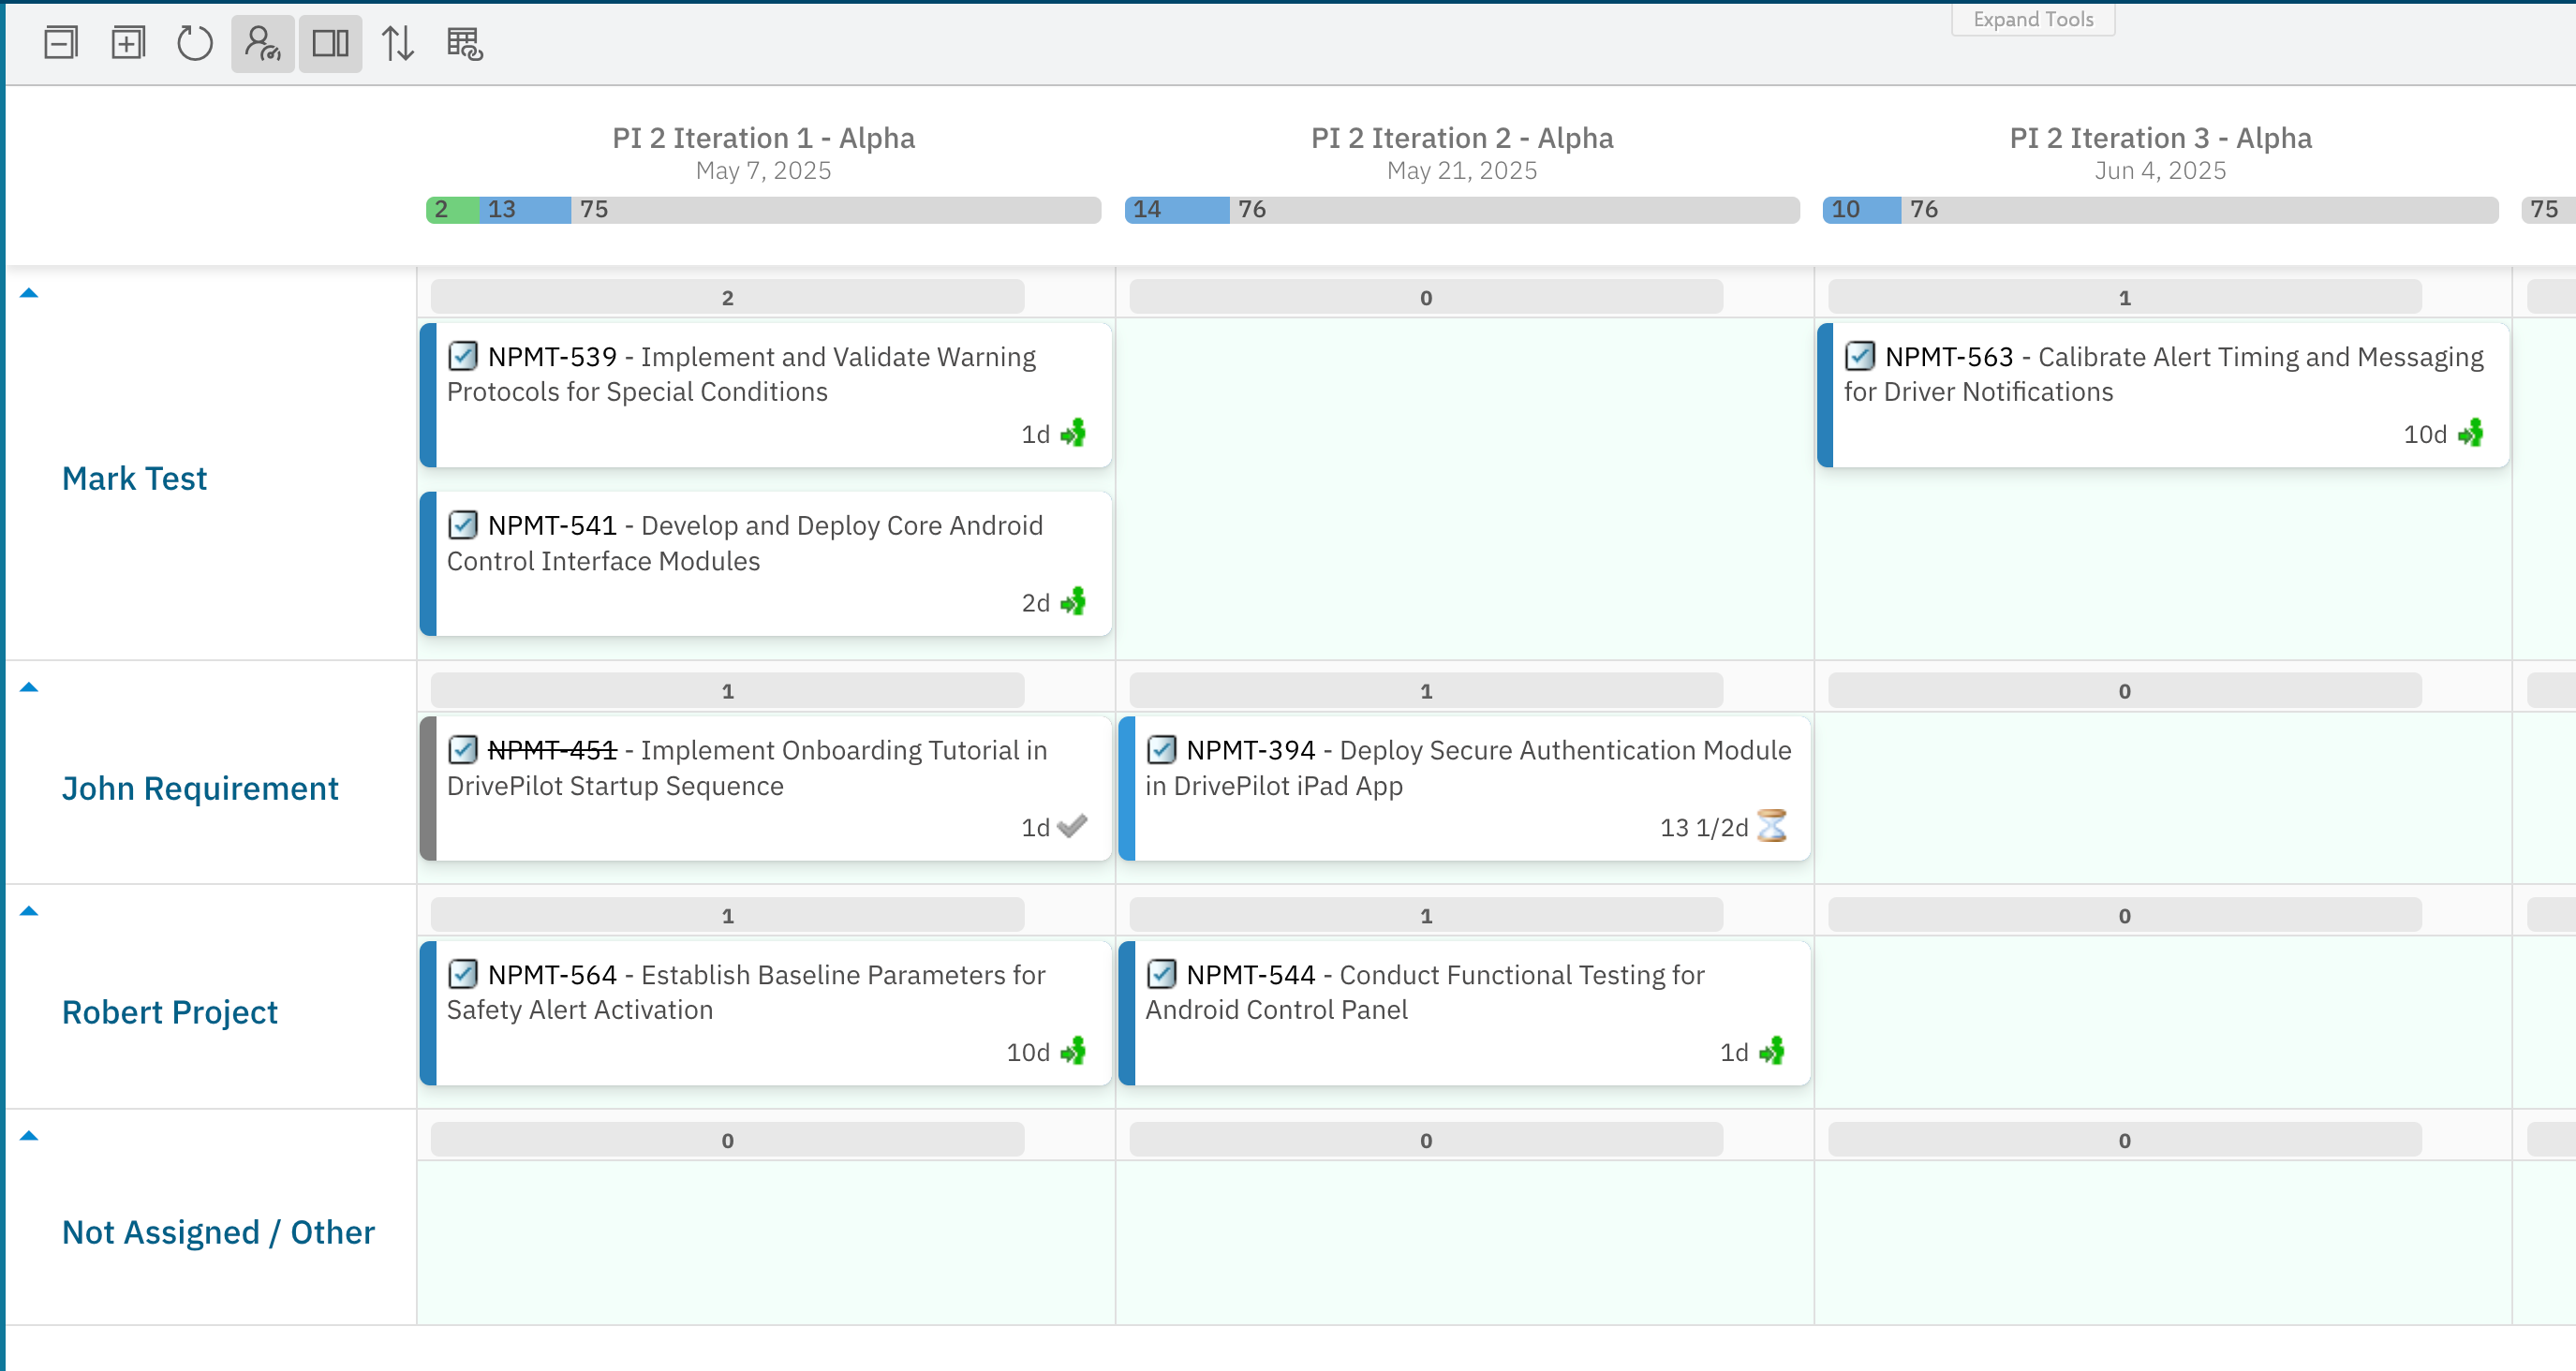Collapse the Not Assigned / Other row
Screen dimensions: 2576x1371
pos(29,1136)
